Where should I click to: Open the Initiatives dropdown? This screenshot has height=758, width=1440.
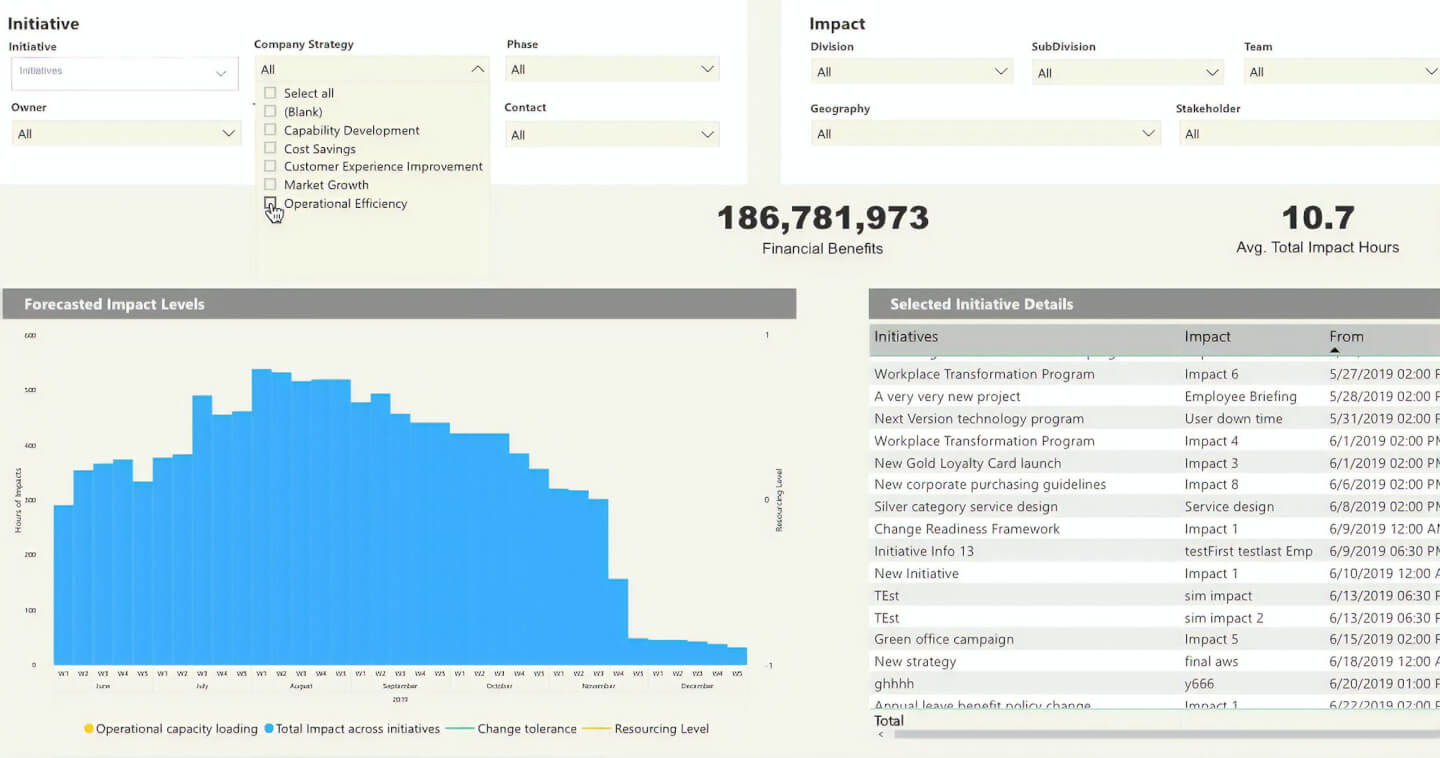coord(125,72)
